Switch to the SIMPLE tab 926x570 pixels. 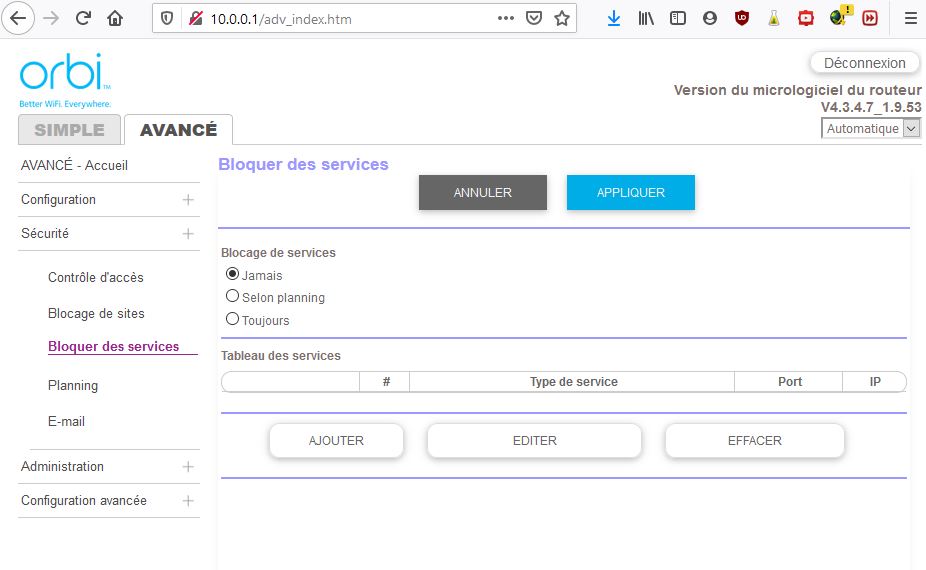point(69,130)
